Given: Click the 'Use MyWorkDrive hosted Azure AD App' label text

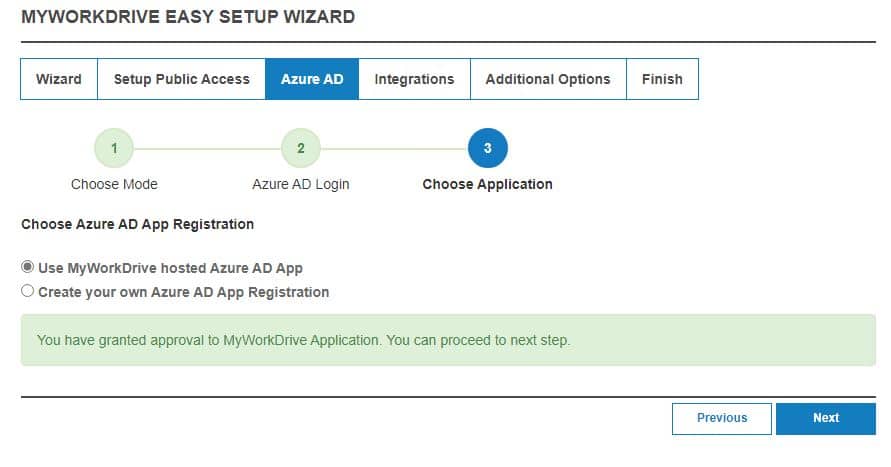Looking at the screenshot, I should click(170, 268).
